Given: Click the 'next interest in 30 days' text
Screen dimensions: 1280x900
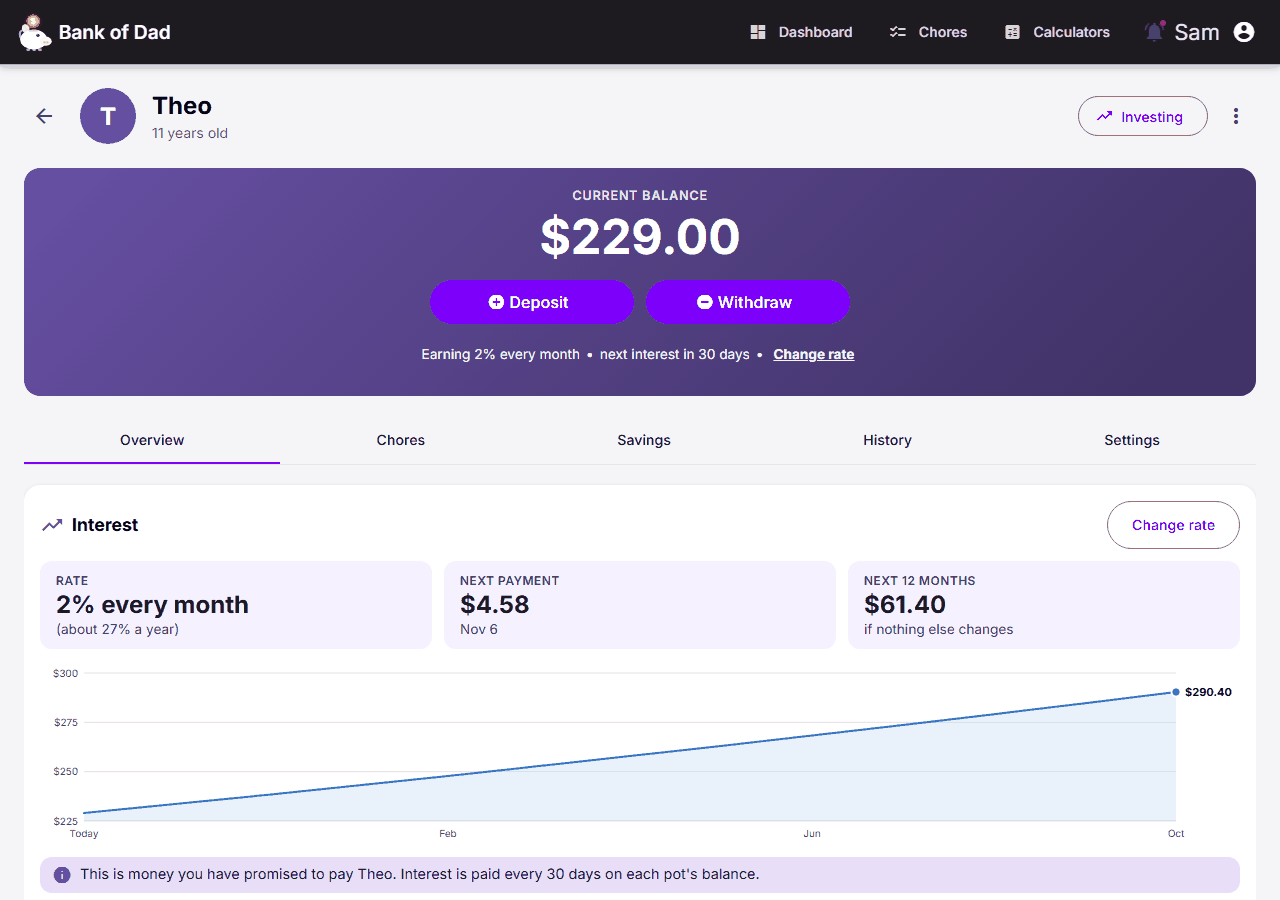Looking at the screenshot, I should (x=675, y=354).
